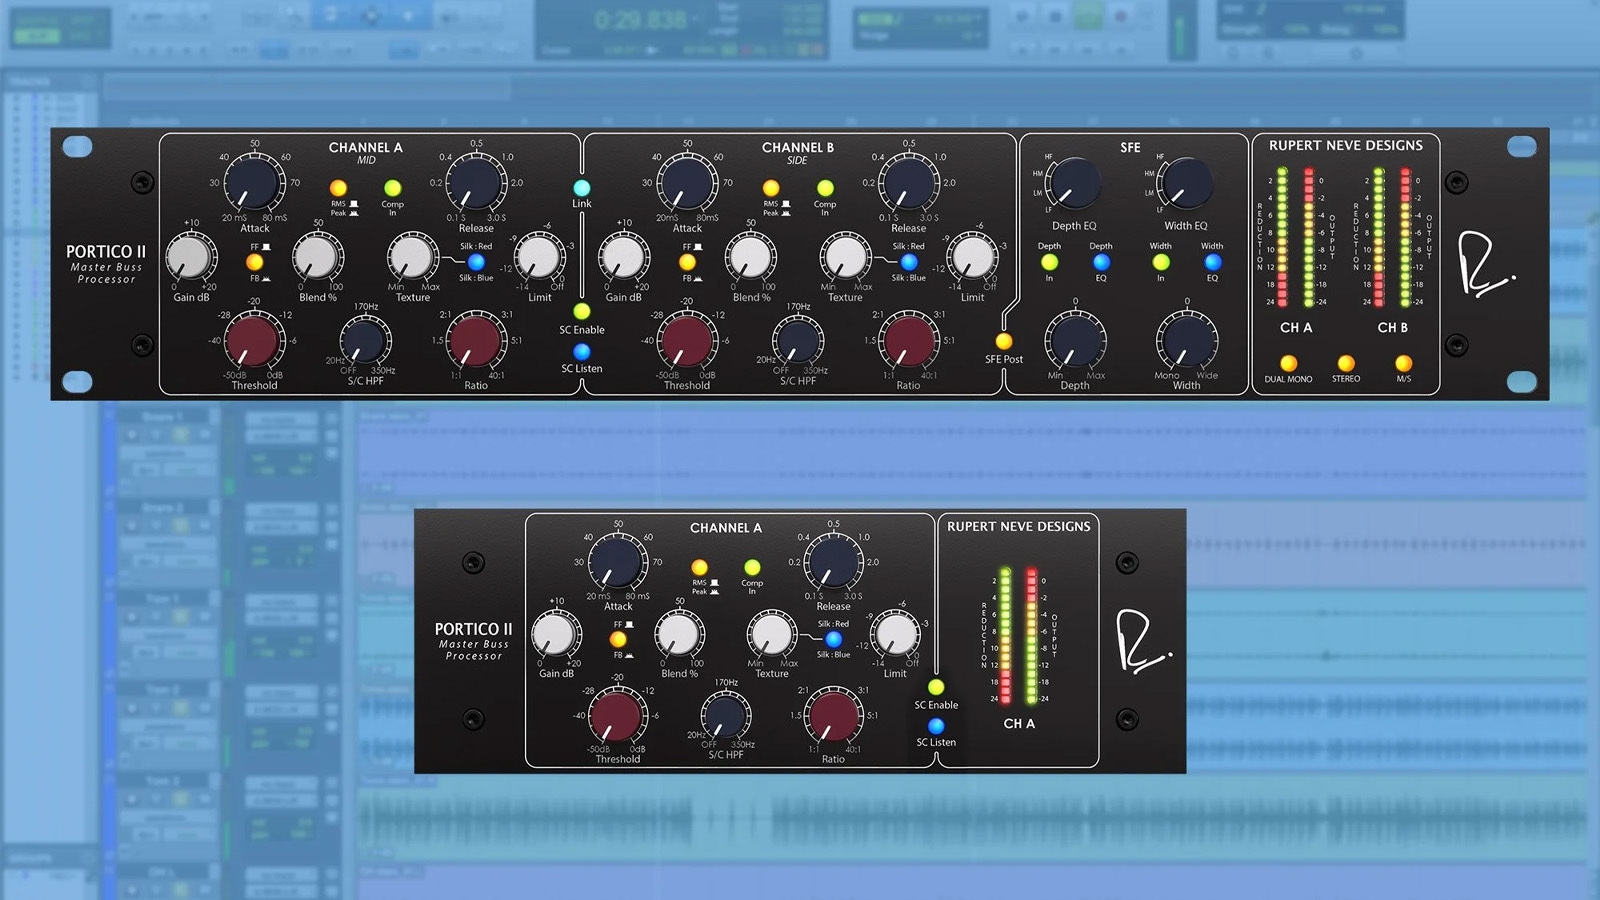1600x900 pixels.
Task: Toggle Silk Red/Blue button on mono unit
Action: pos(833,639)
